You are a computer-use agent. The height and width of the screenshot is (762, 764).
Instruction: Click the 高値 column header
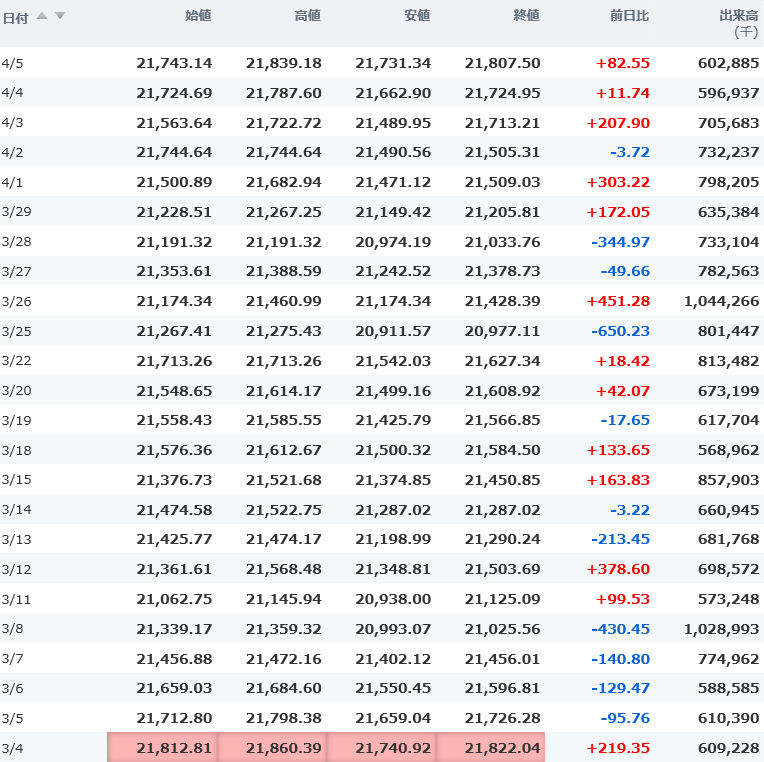point(307,16)
